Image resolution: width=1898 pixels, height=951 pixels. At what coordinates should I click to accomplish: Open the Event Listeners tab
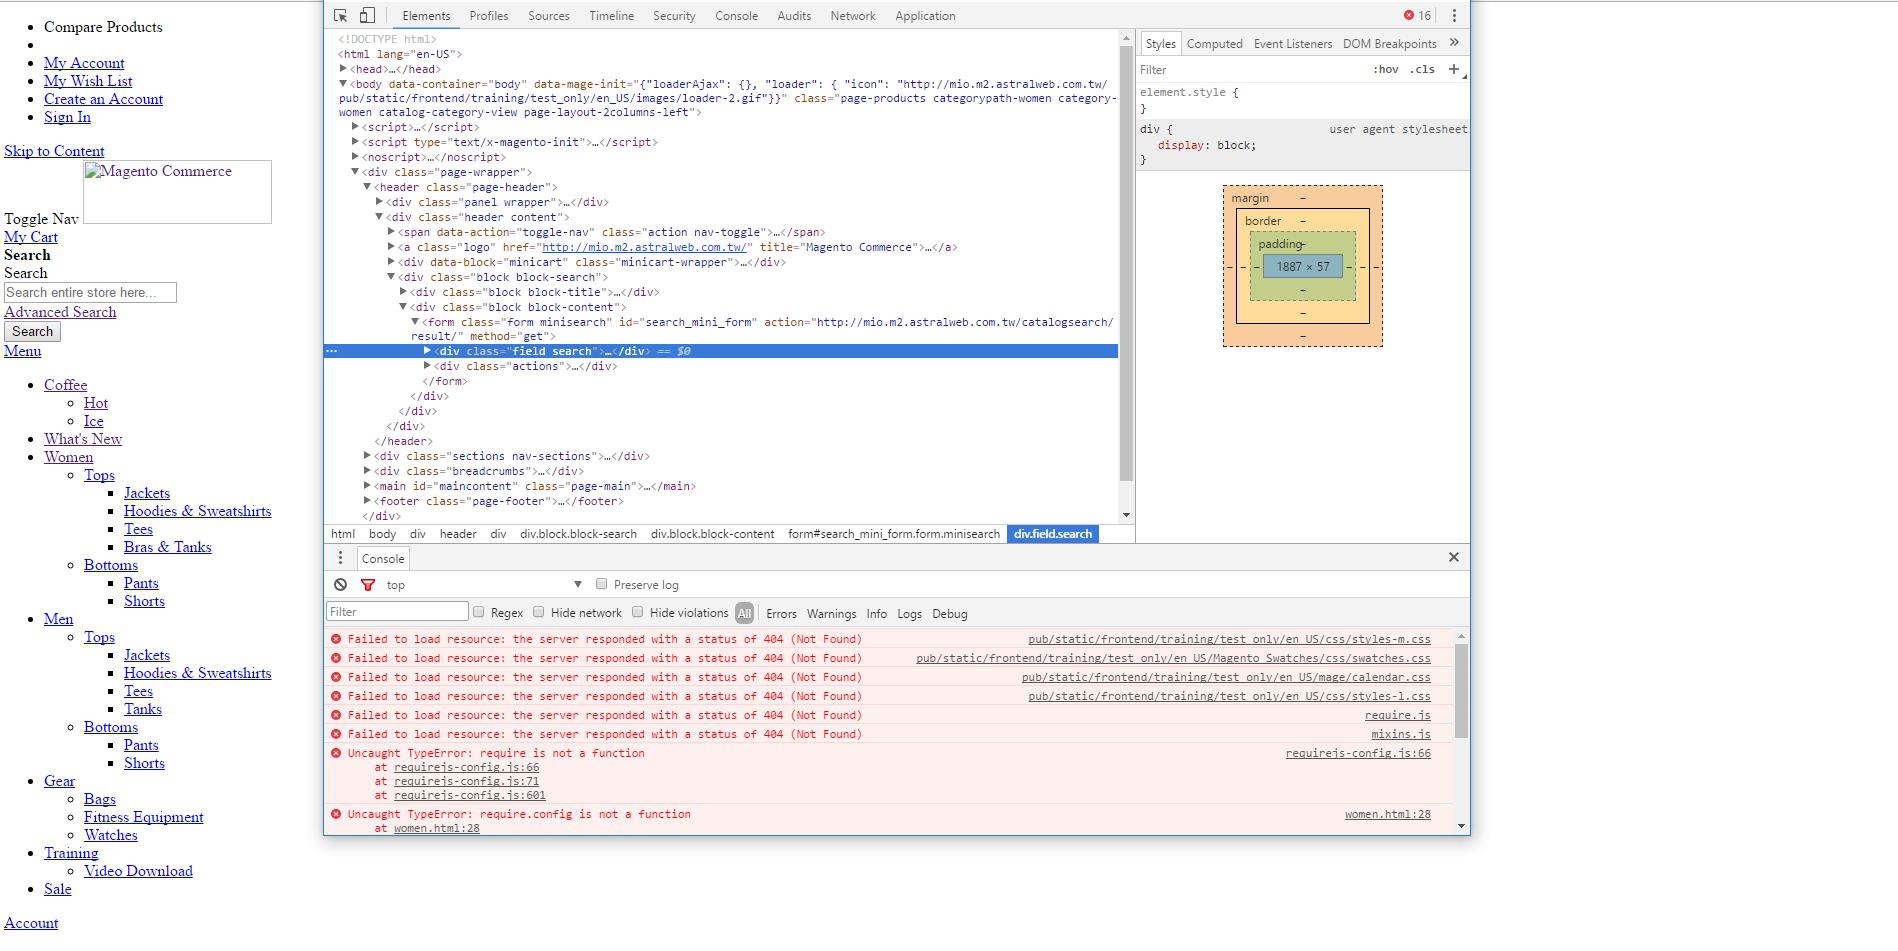[x=1293, y=44]
